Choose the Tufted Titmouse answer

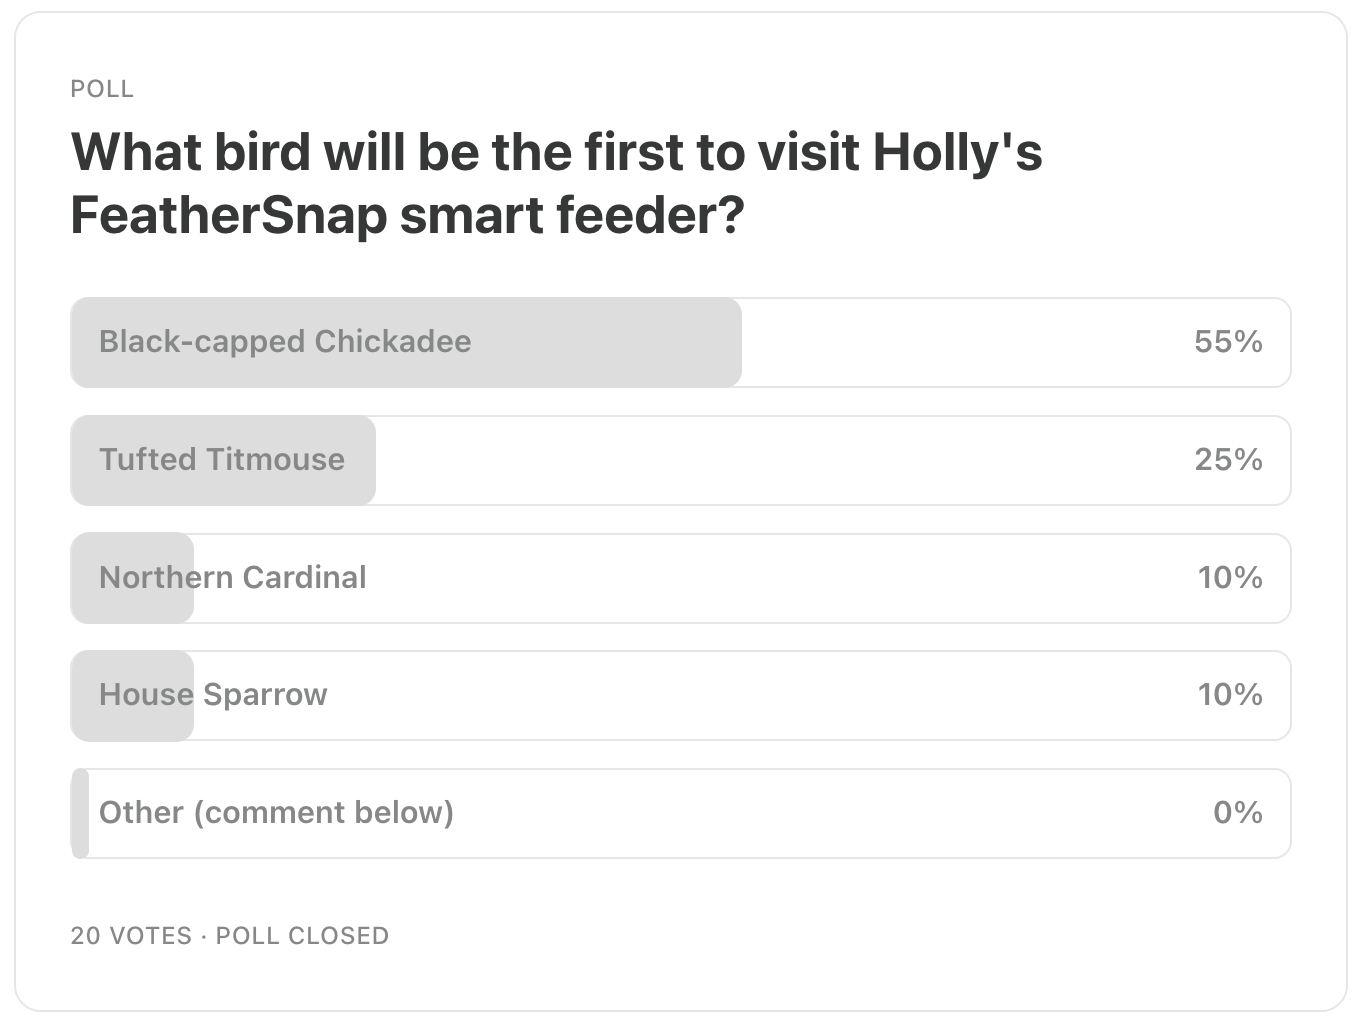[680, 460]
